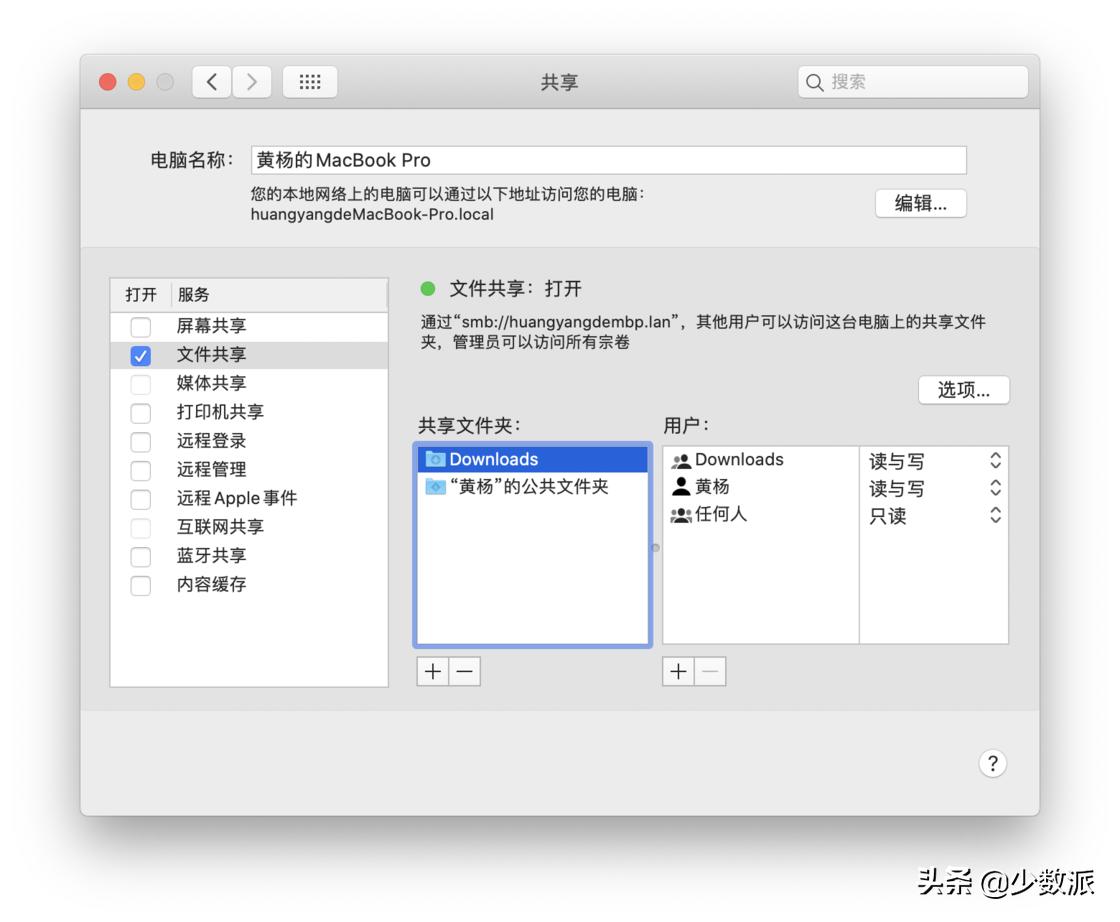Click the back navigation arrow
This screenshot has width=1120, height=922.
click(x=211, y=81)
